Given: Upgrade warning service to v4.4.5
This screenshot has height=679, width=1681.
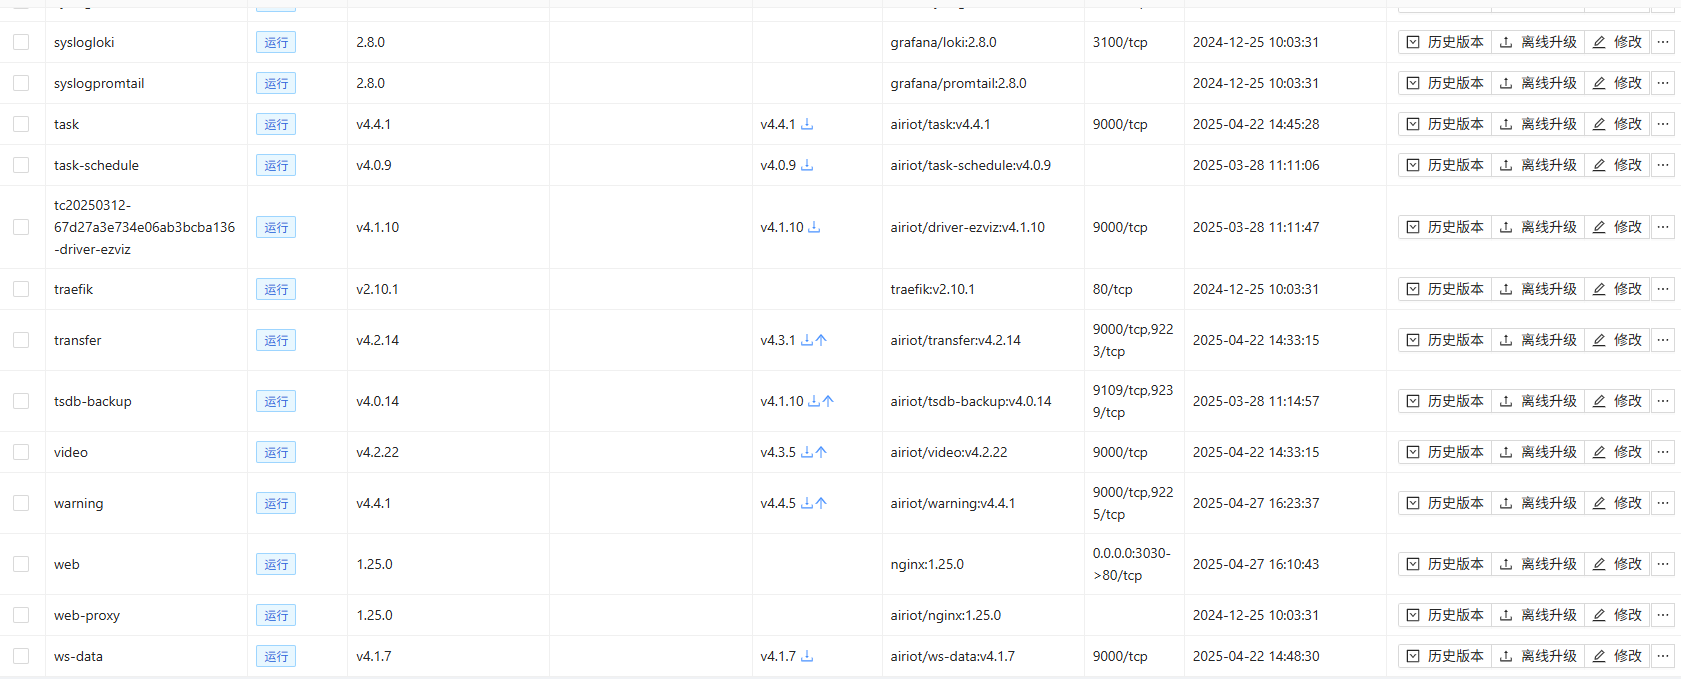Looking at the screenshot, I should pos(821,503).
